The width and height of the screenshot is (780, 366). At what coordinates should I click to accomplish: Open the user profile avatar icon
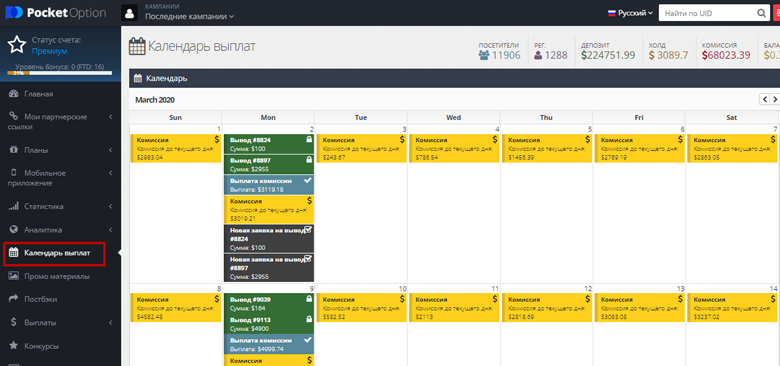point(129,13)
